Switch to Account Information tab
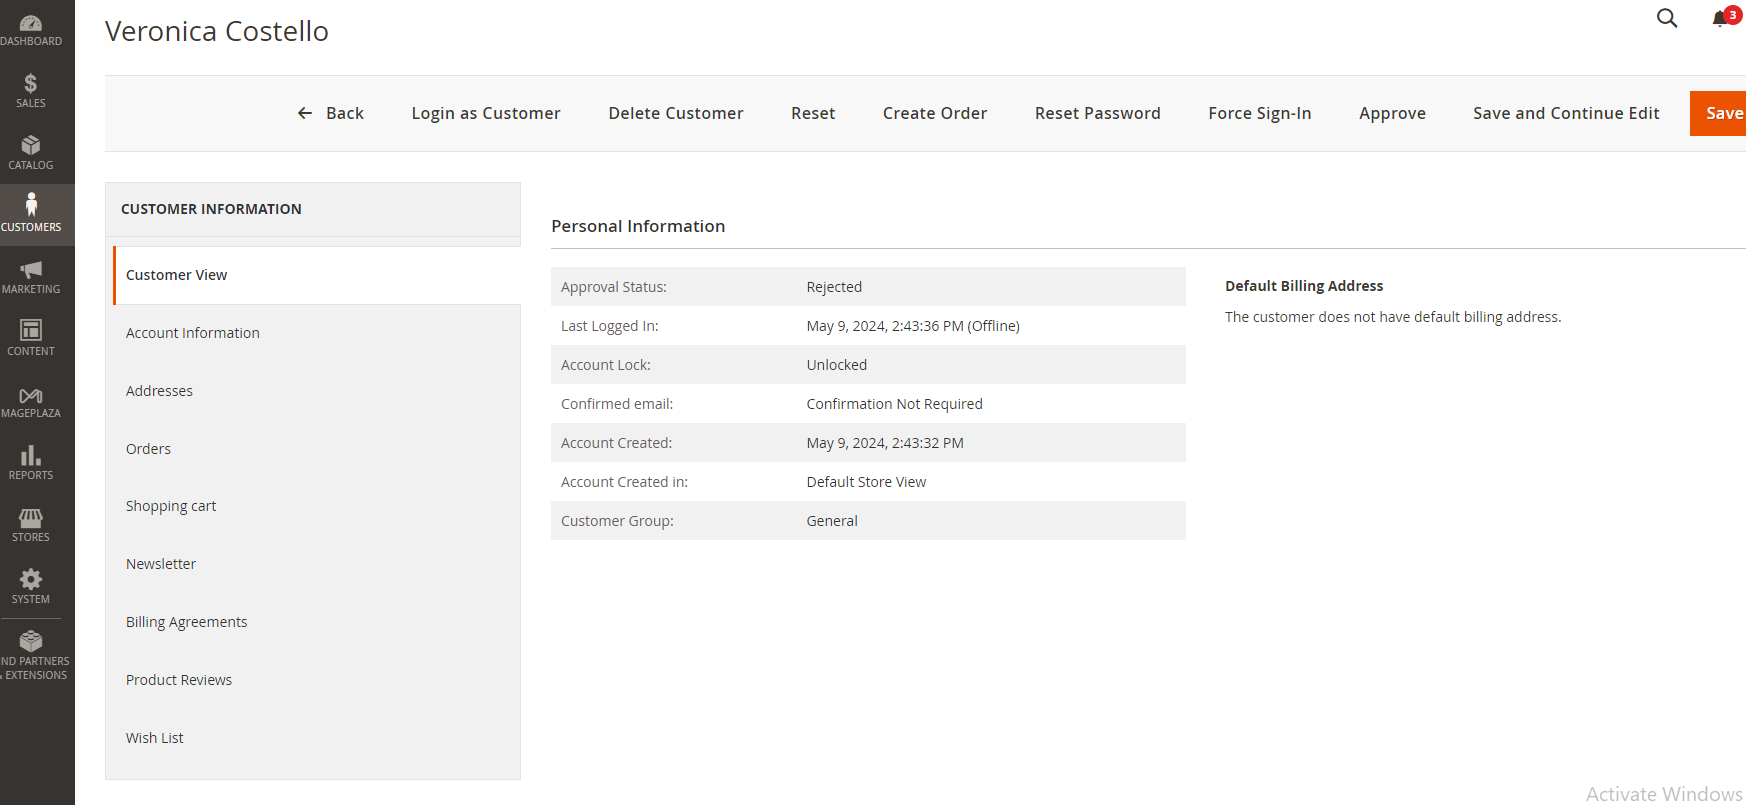 [x=192, y=333]
